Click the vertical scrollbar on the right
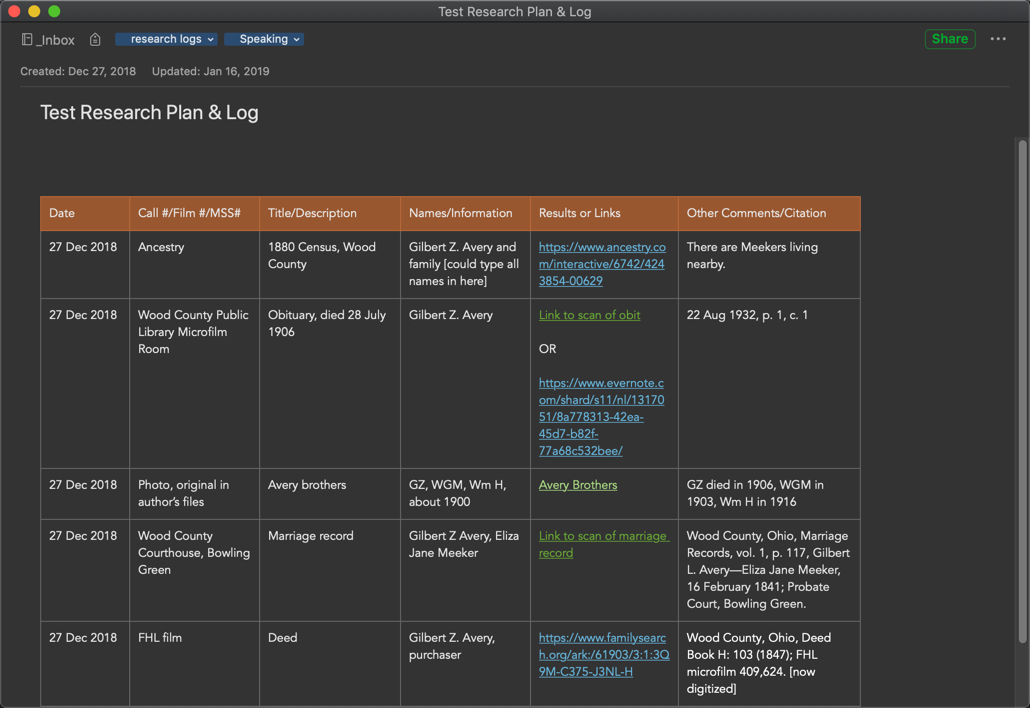This screenshot has width=1030, height=708. coord(1022,390)
